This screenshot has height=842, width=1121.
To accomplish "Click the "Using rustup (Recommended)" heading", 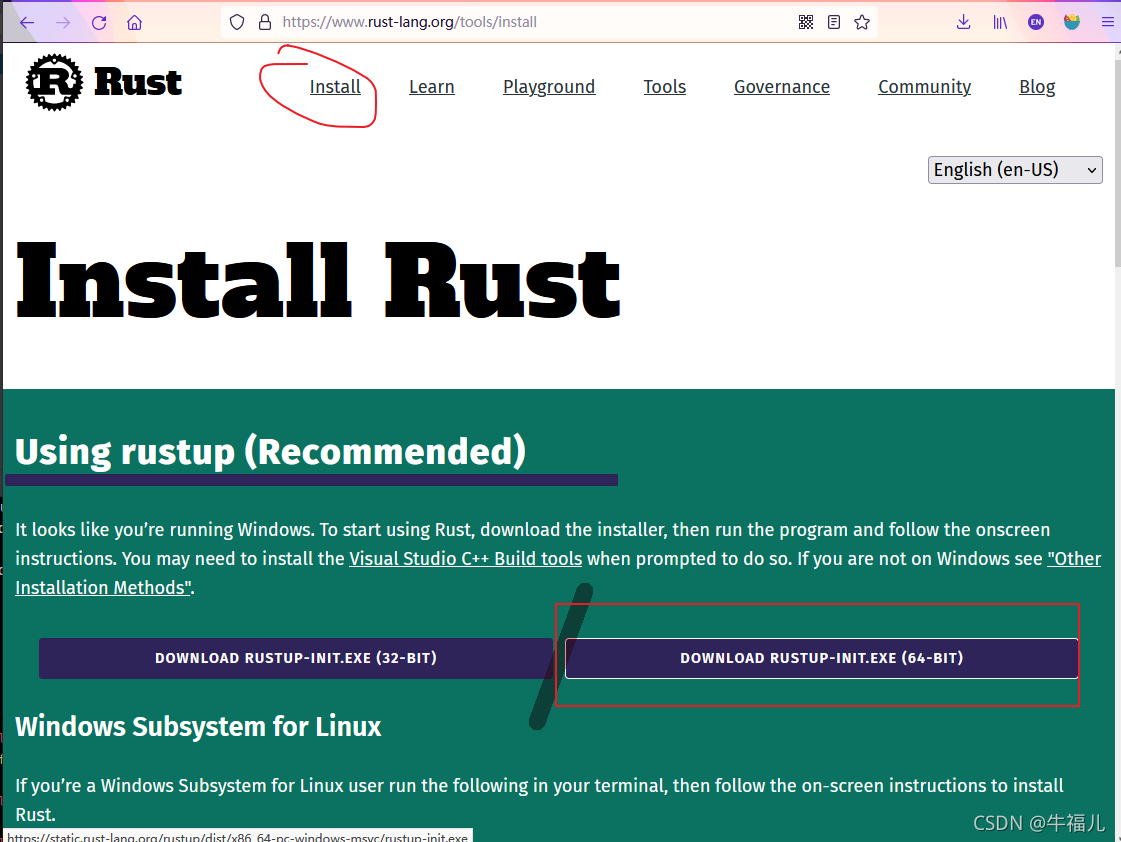I will pyautogui.click(x=270, y=452).
